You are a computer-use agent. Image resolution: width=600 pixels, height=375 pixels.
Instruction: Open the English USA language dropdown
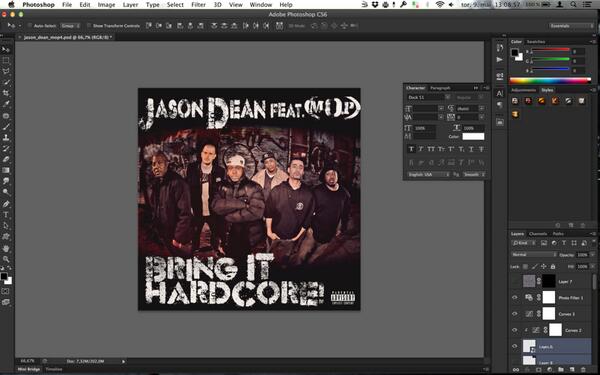(429, 174)
